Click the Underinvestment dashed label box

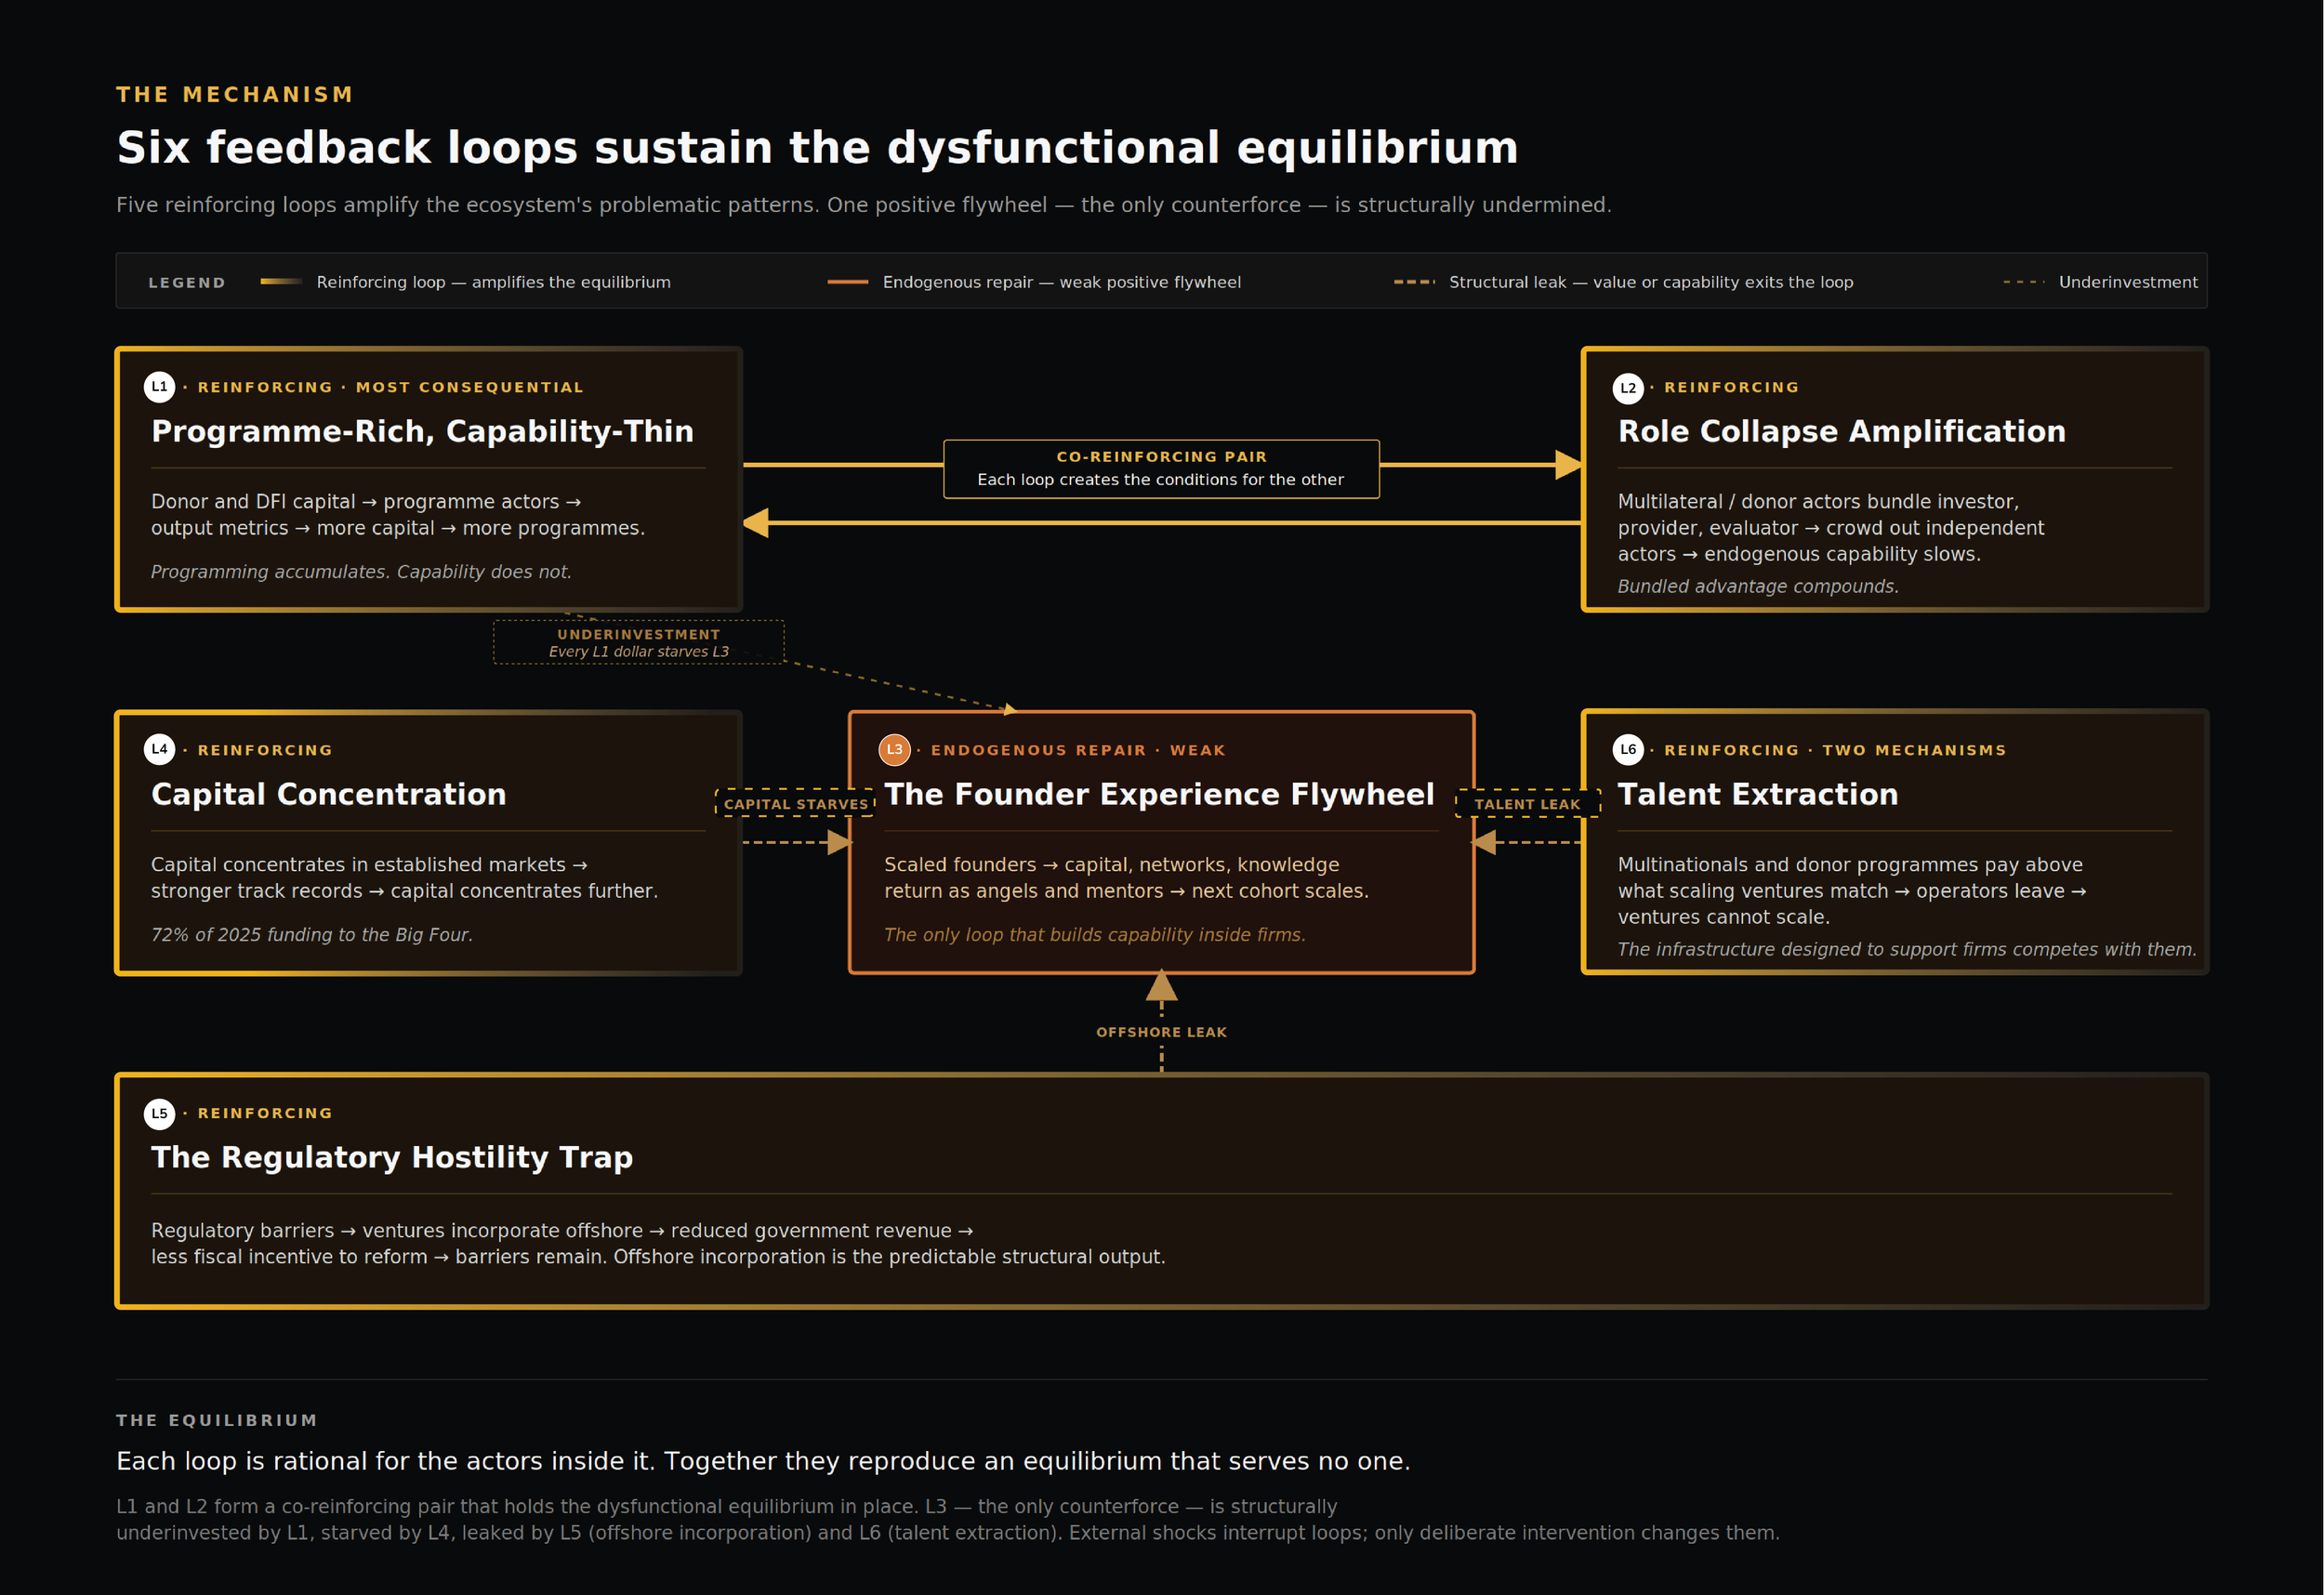(x=638, y=642)
